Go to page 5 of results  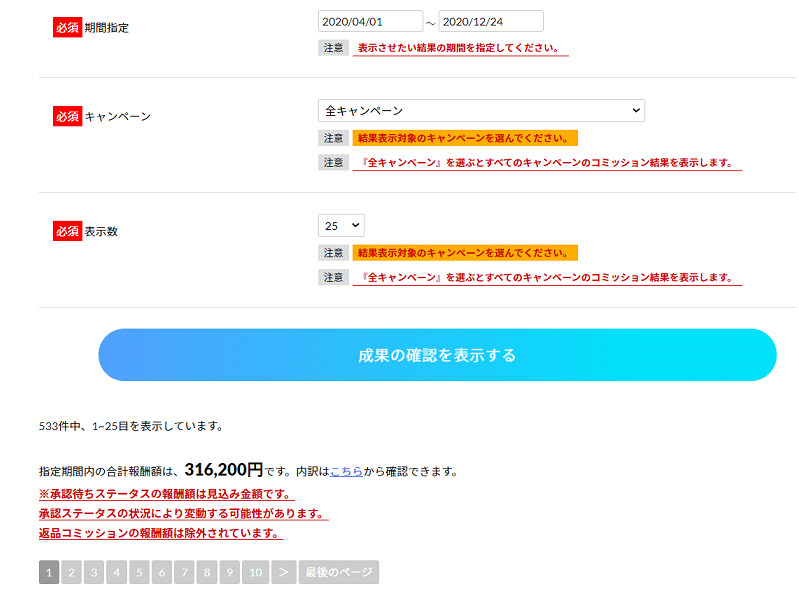click(139, 572)
